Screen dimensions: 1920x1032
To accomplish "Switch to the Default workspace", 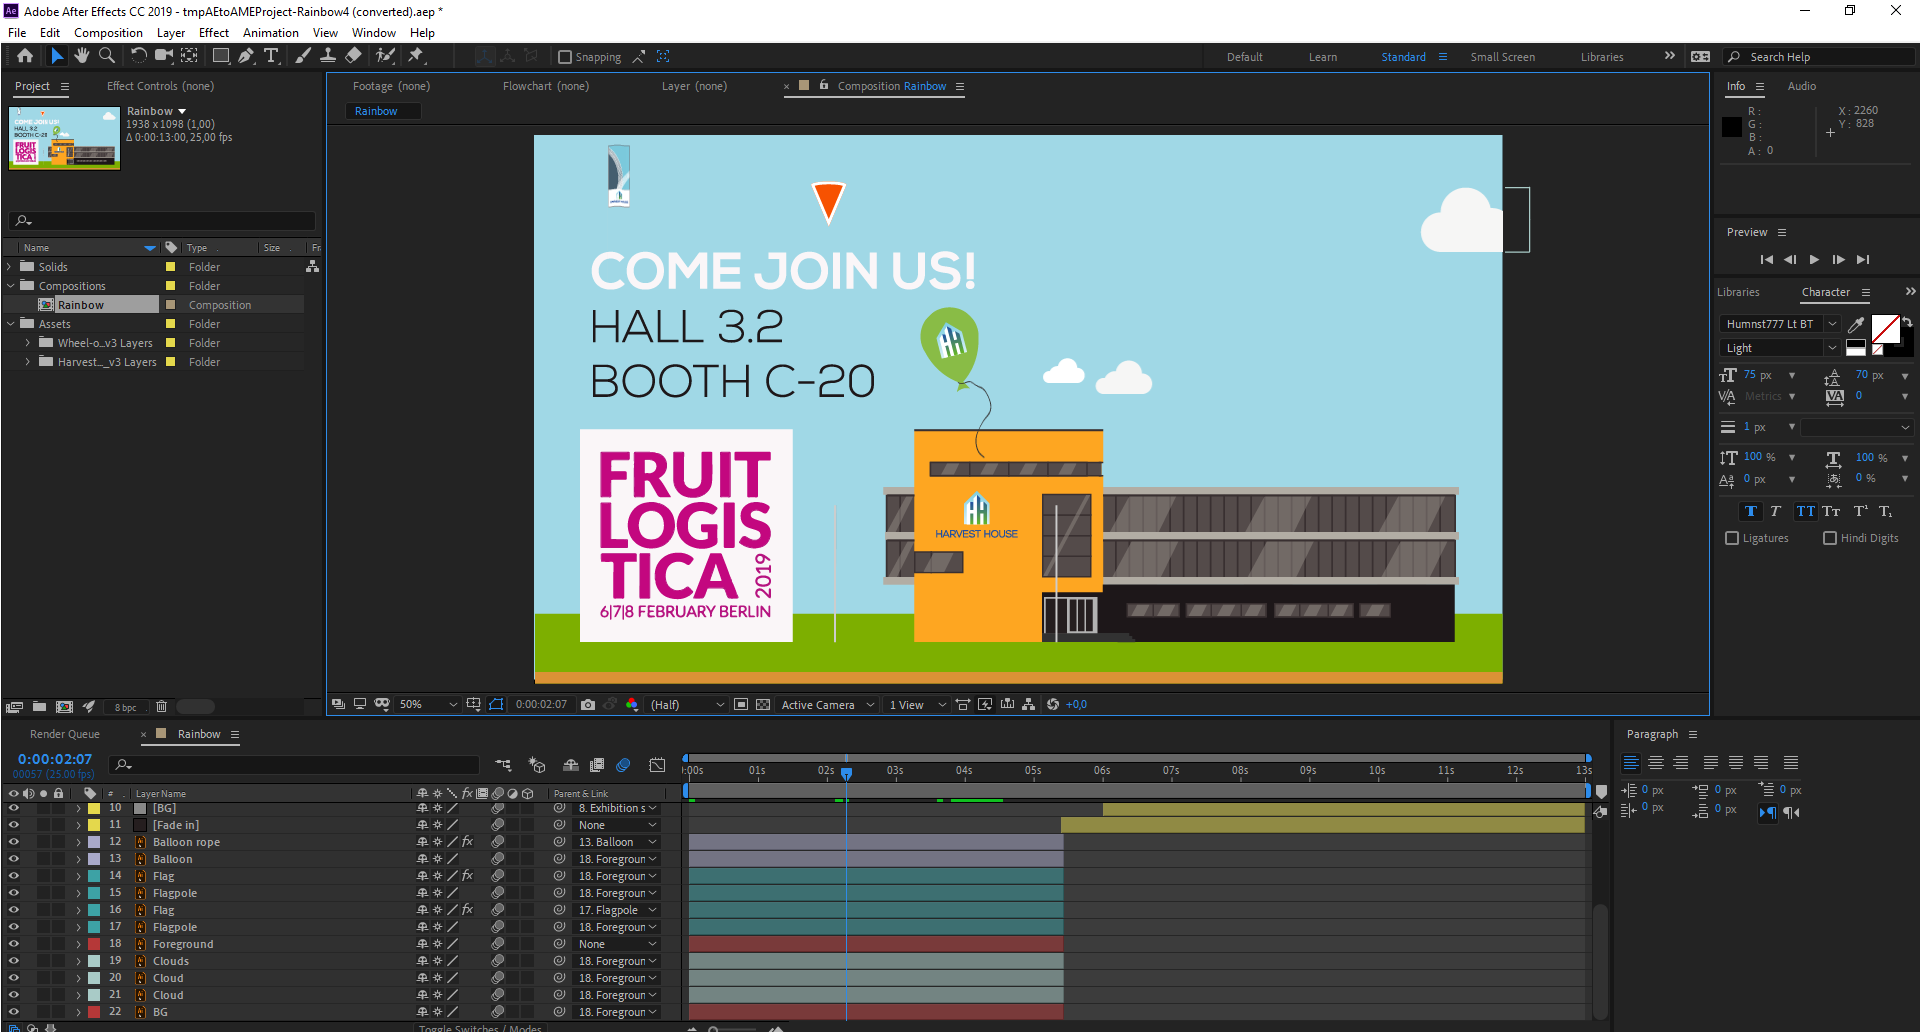I will (1245, 57).
